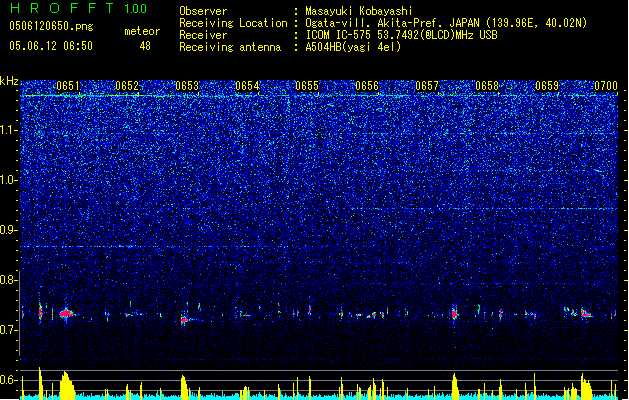
Task: Click the red meteor echo below 0653
Action: [x=184, y=320]
